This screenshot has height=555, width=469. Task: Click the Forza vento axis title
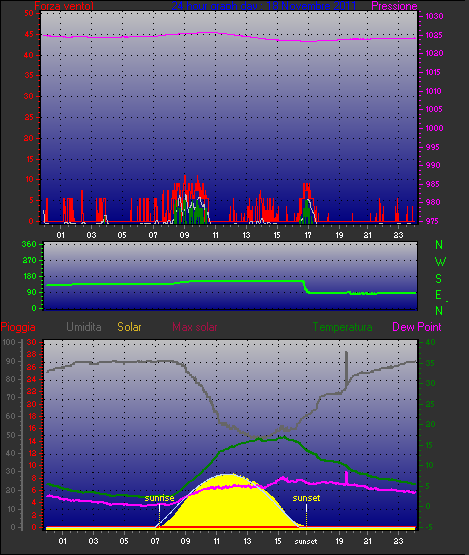pos(64,6)
